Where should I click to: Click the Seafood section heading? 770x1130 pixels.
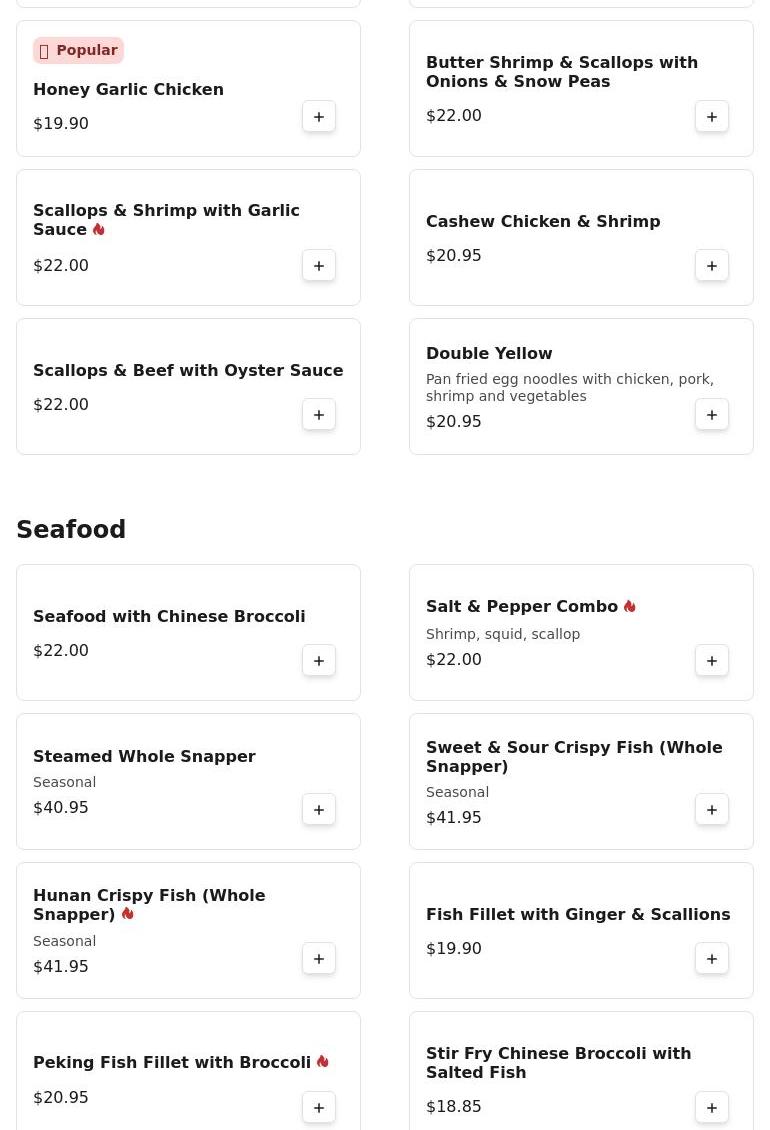(x=71, y=530)
